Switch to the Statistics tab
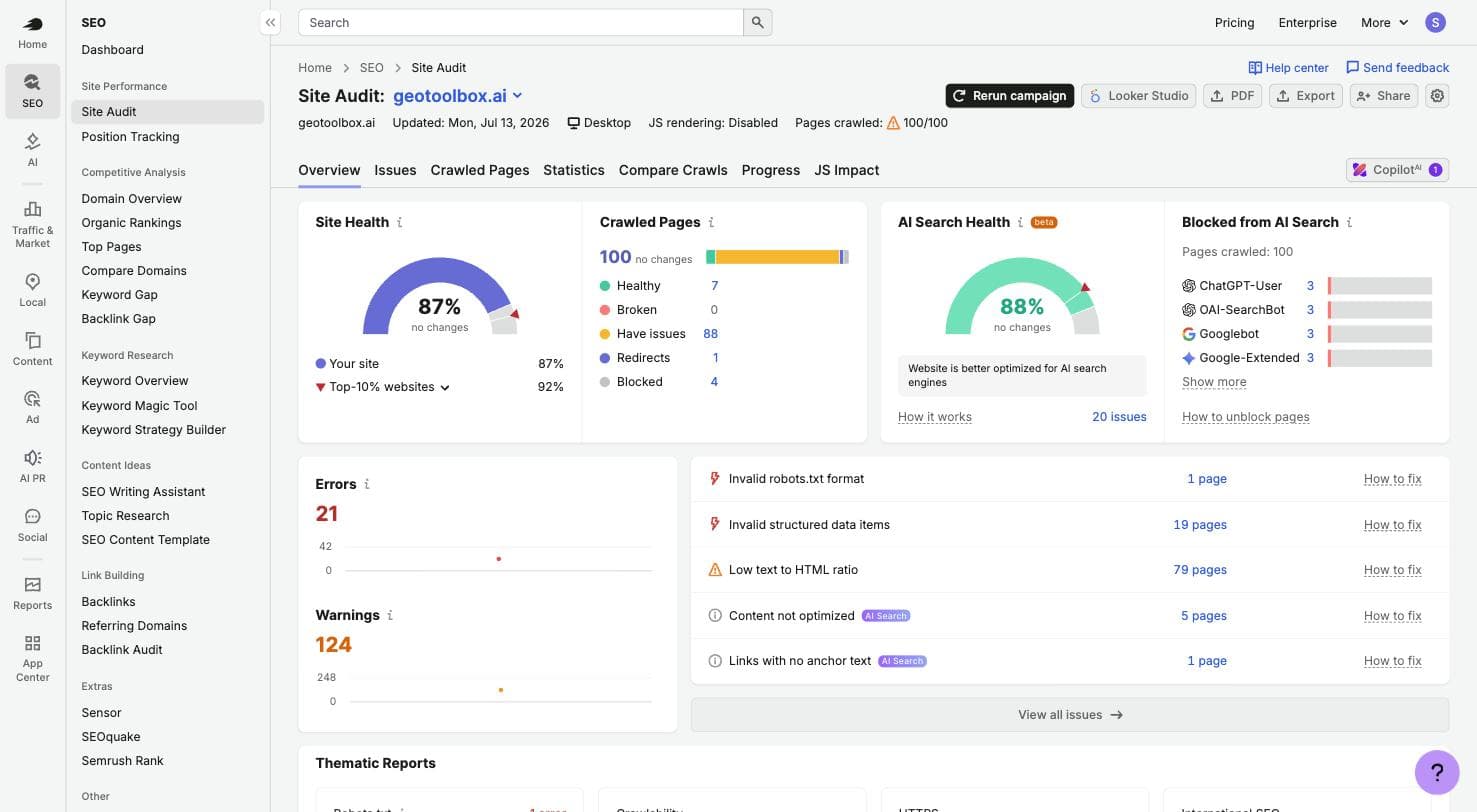This screenshot has height=812, width=1477. [x=574, y=170]
